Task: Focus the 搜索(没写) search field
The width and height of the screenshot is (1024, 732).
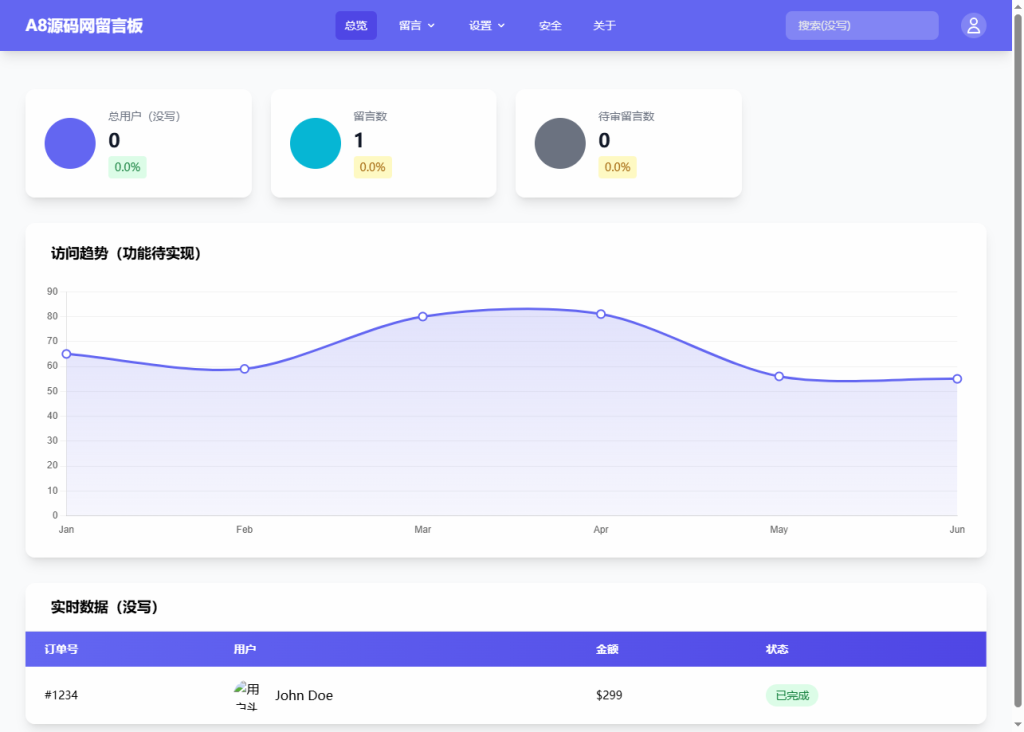Action: tap(862, 25)
